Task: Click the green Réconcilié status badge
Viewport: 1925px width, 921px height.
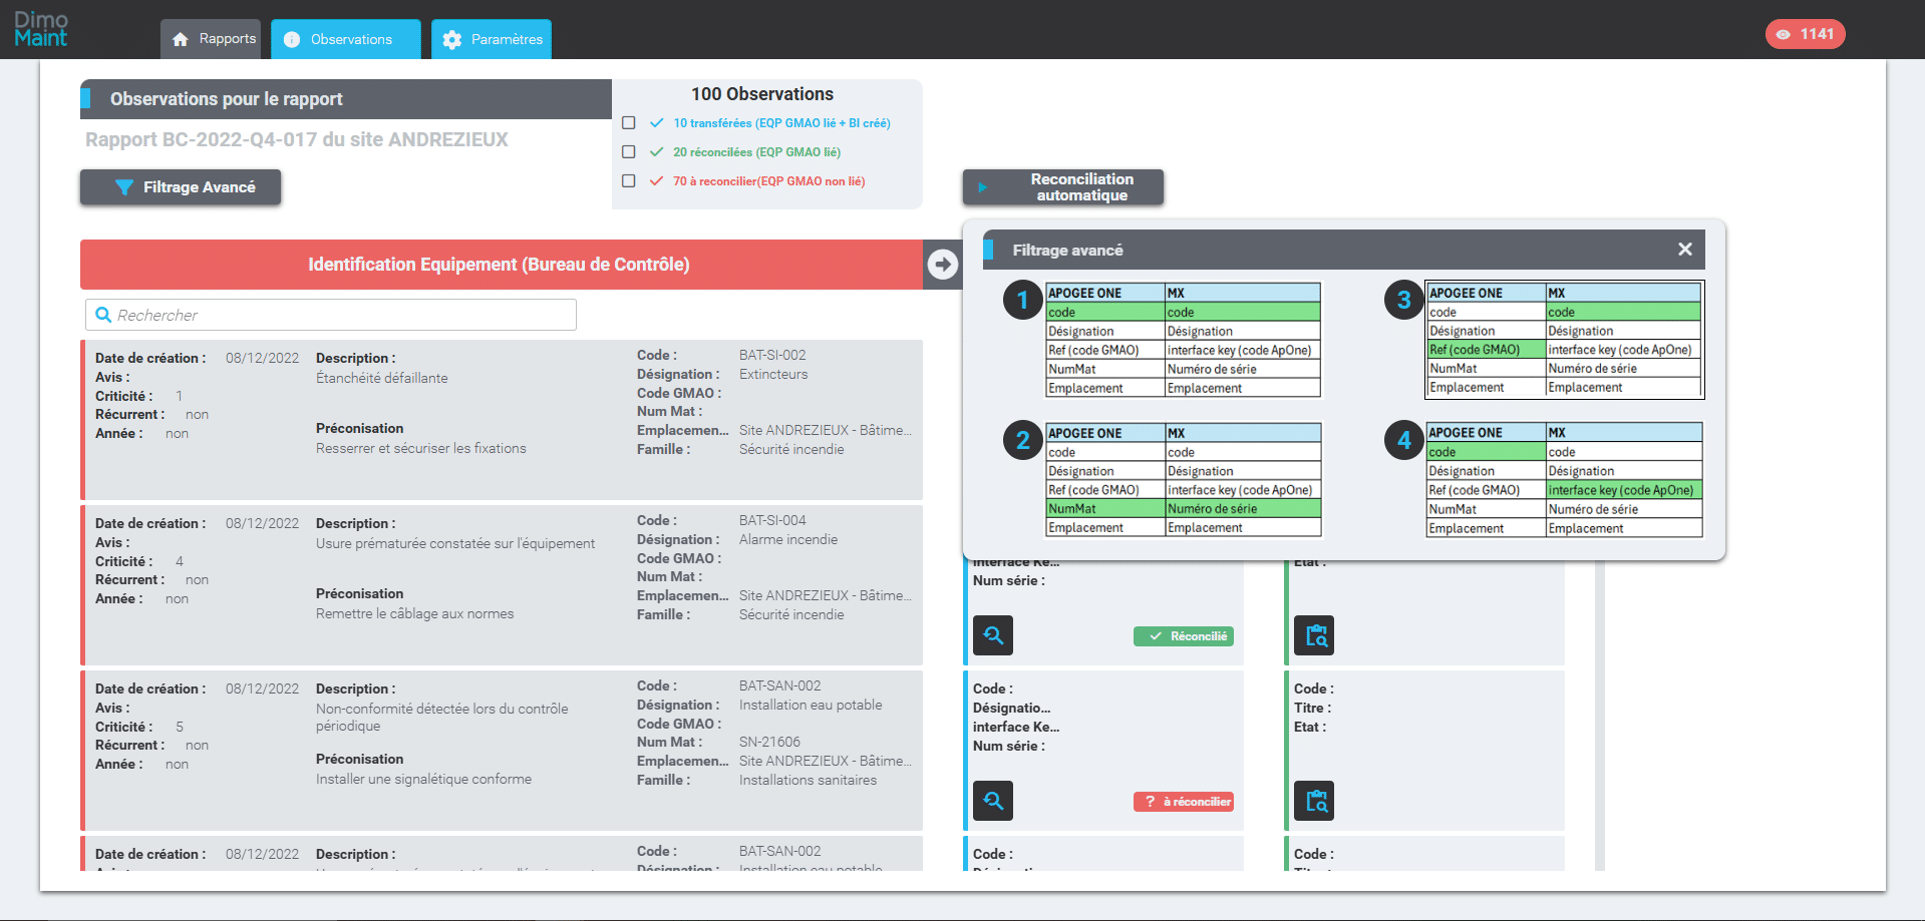Action: pos(1183,636)
